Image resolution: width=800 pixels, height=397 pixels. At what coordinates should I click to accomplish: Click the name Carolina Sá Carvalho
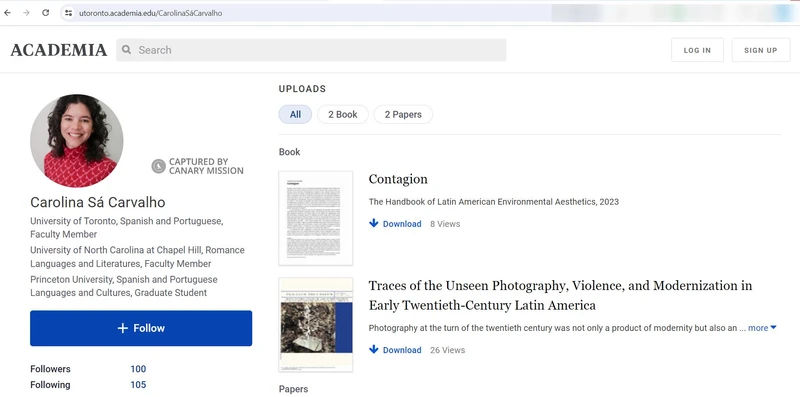(x=97, y=203)
